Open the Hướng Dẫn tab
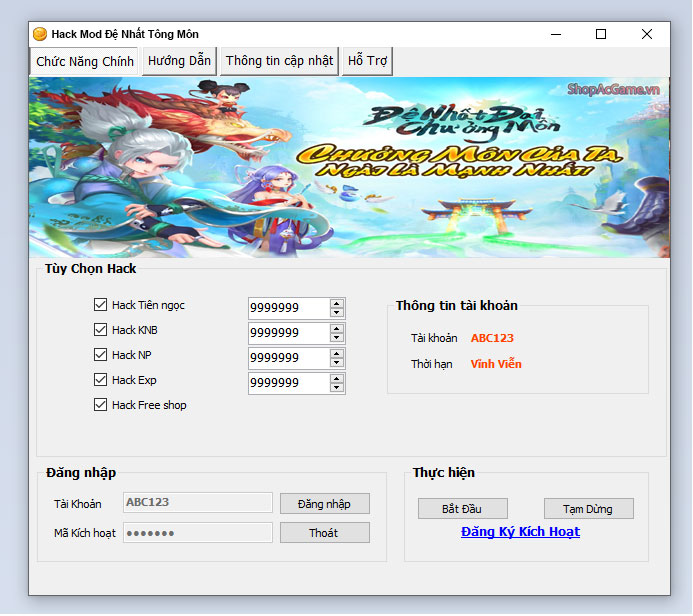The image size is (693, 616). (179, 61)
